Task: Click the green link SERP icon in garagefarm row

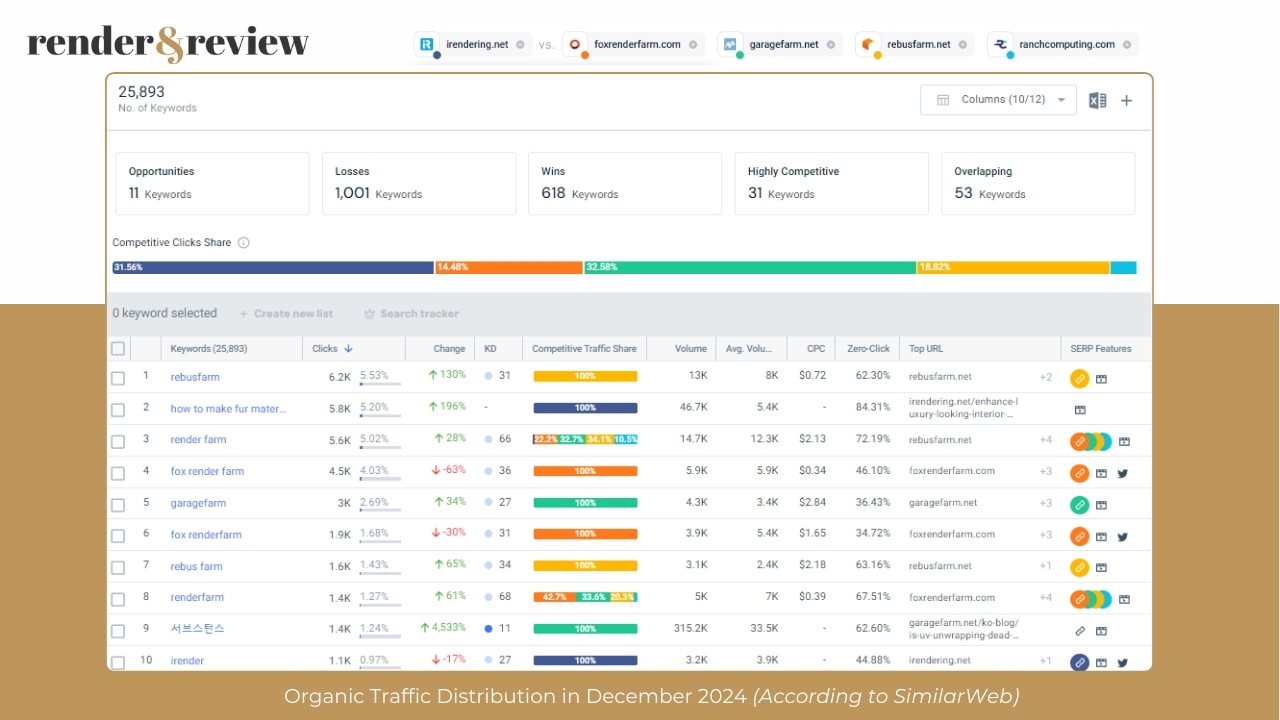Action: (1079, 505)
